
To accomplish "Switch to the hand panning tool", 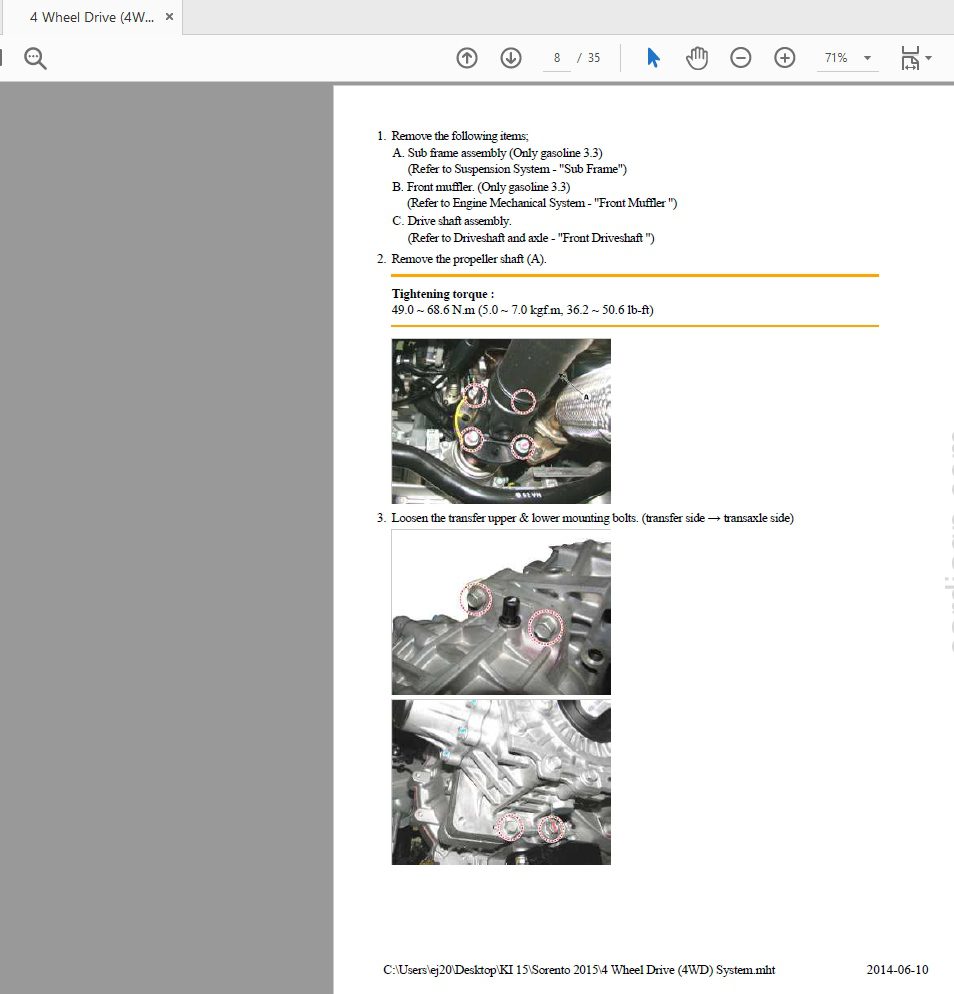I will pos(697,58).
